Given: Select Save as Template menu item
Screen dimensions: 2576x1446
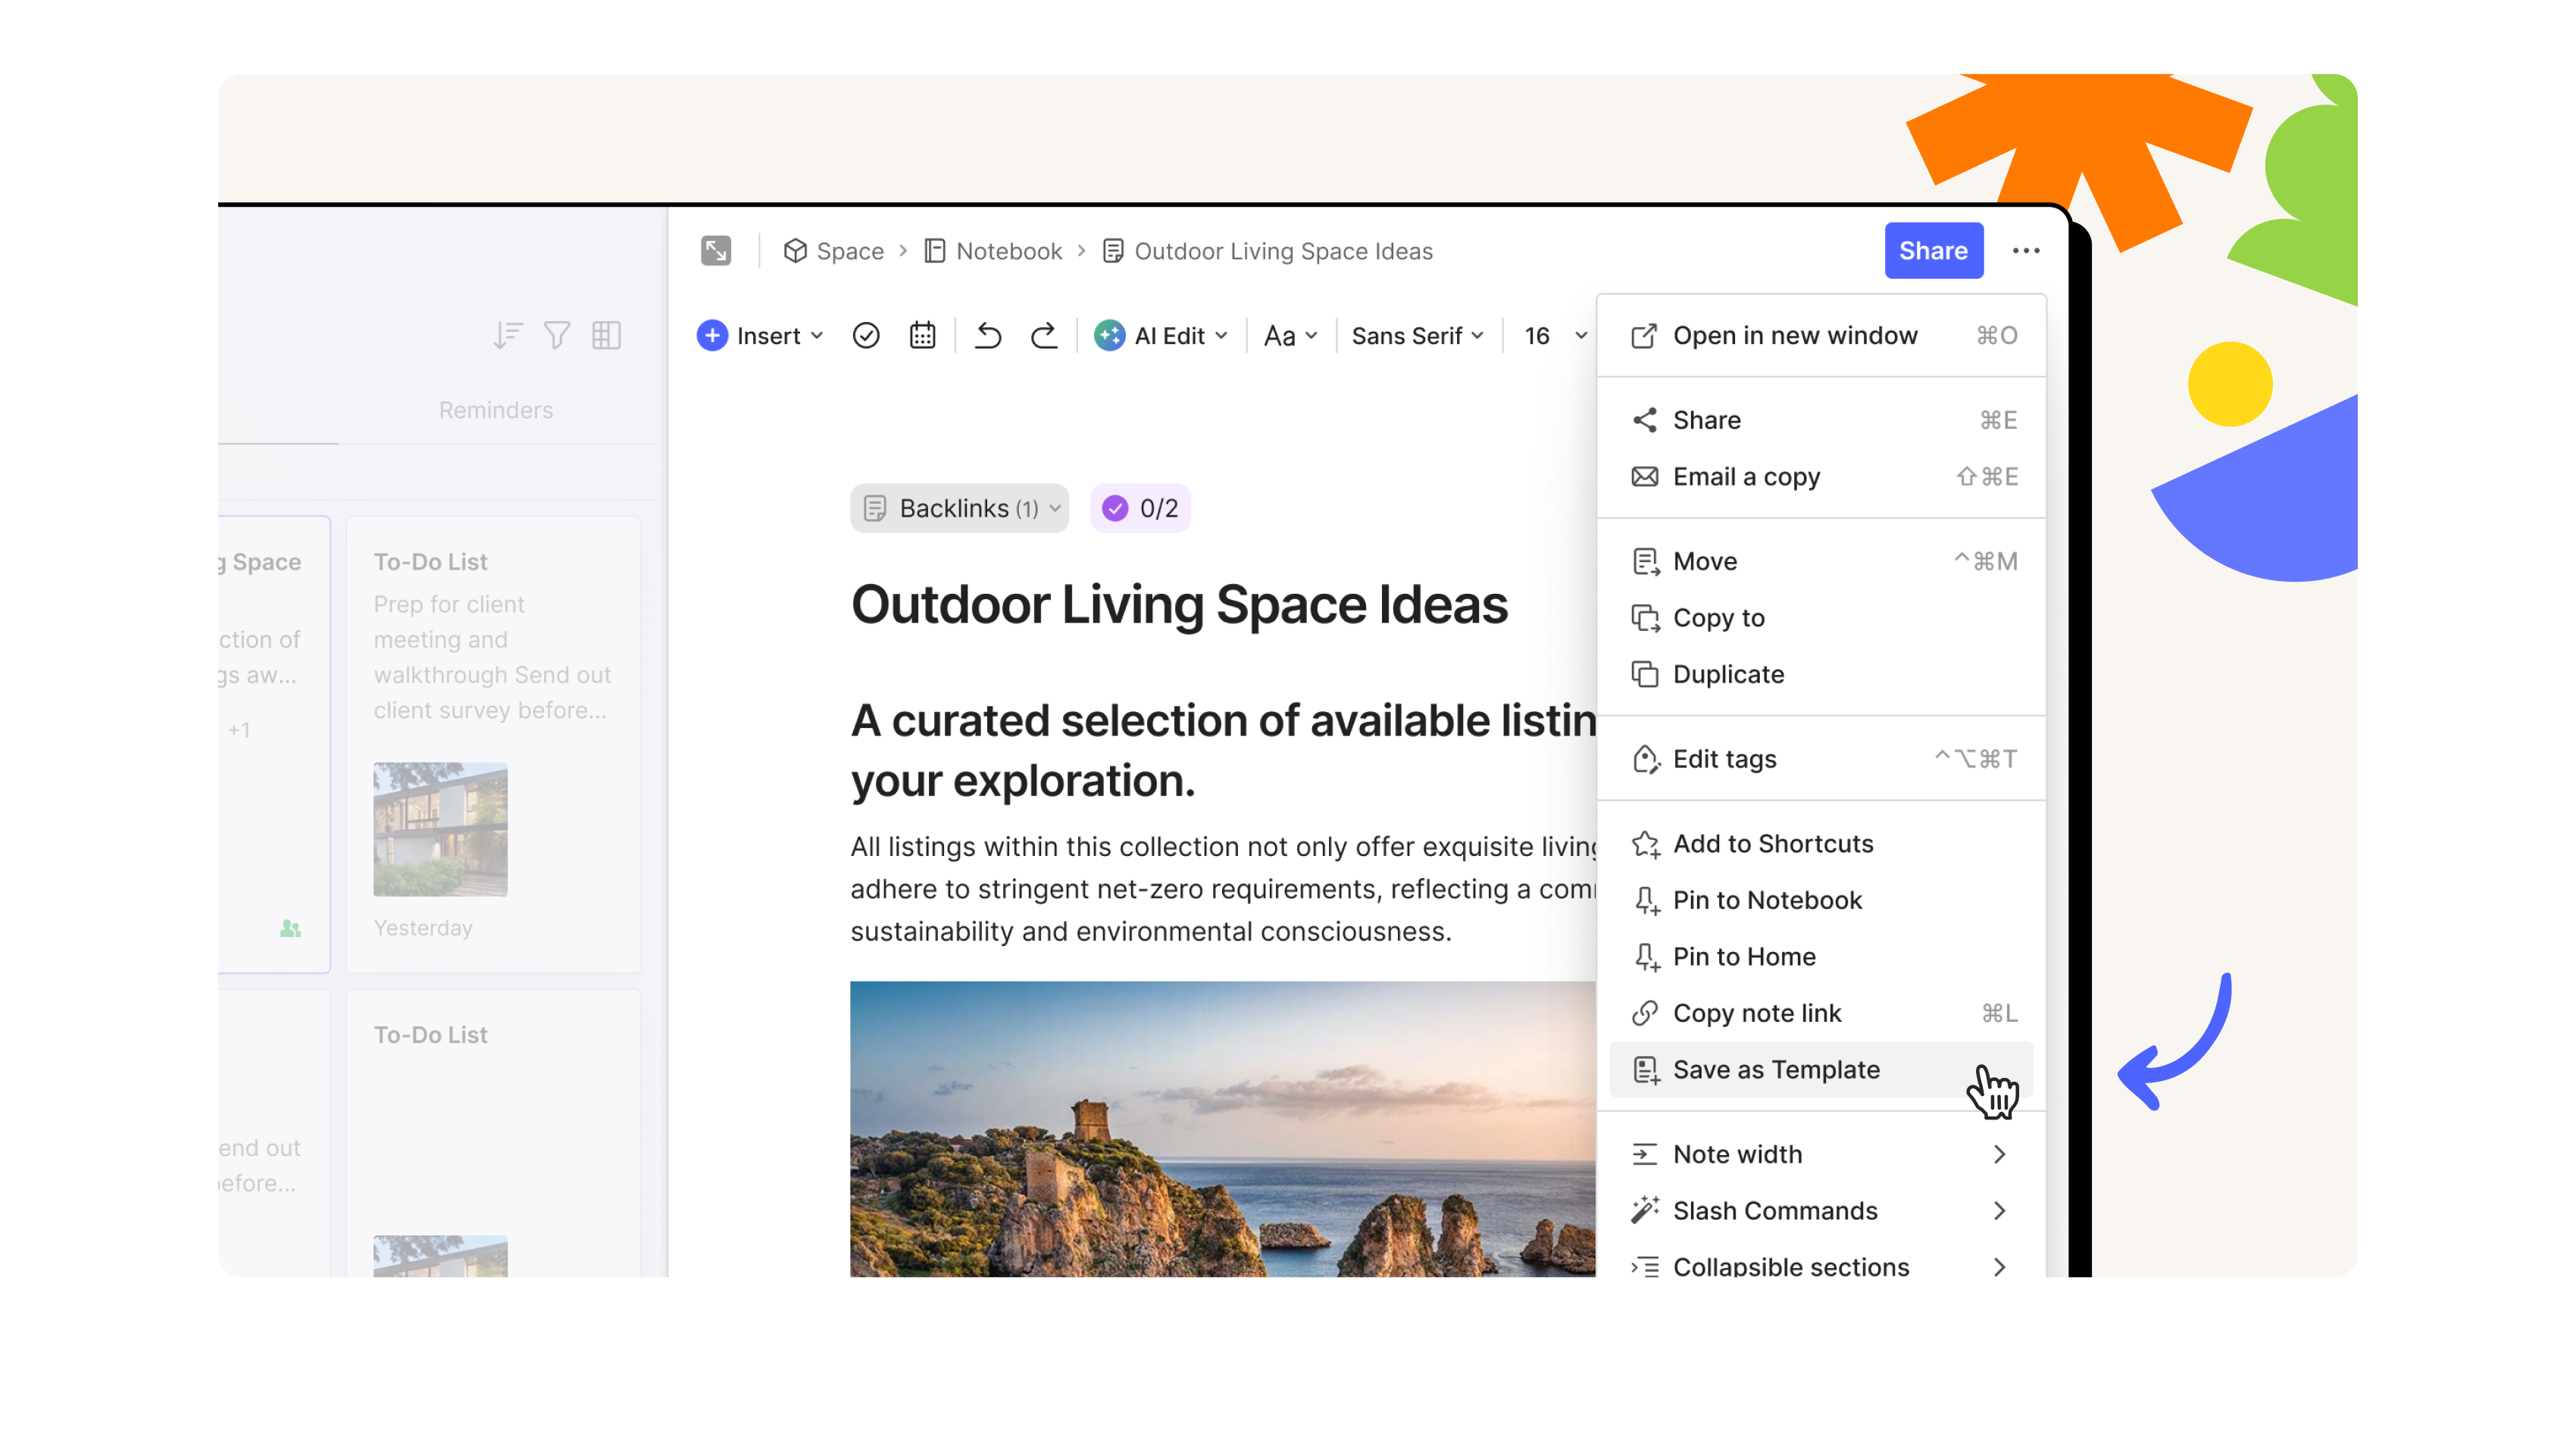Looking at the screenshot, I should [x=1776, y=1069].
